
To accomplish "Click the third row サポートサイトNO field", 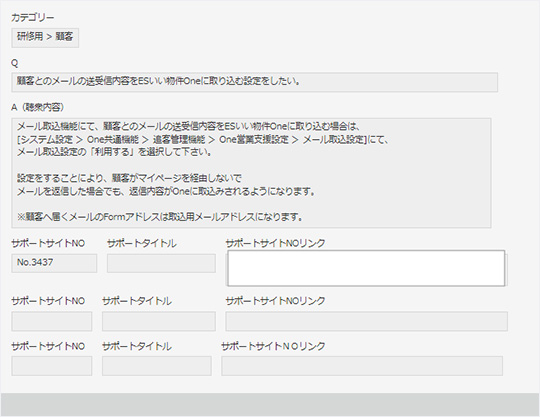I will (x=52, y=366).
